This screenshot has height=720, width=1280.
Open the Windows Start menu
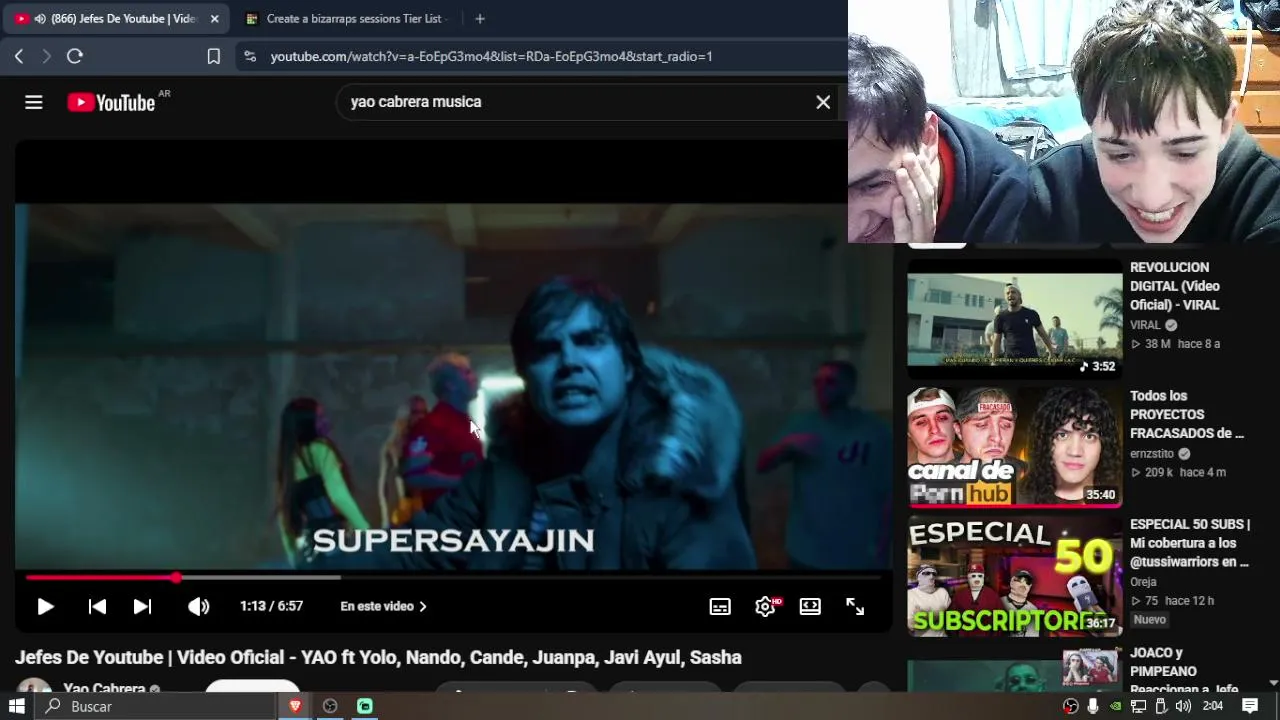point(17,706)
